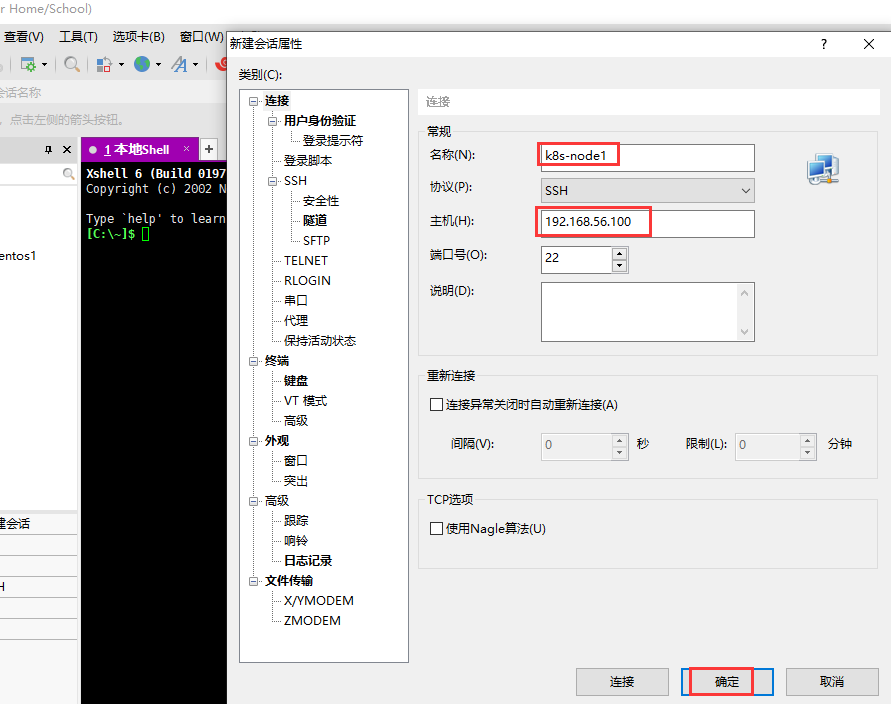Image resolution: width=891 pixels, height=704 pixels.
Task: Open dropdown arrow next to properties icon
Action: click(x=44, y=65)
